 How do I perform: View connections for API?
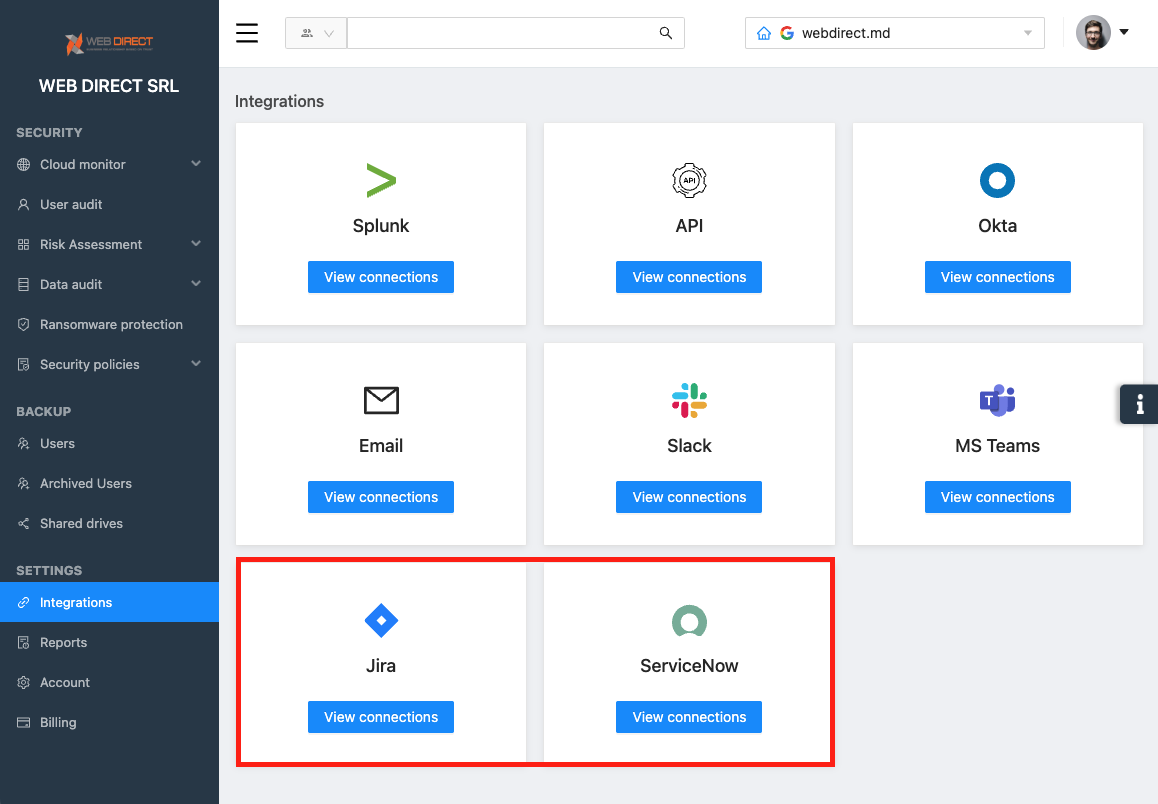[x=689, y=277]
